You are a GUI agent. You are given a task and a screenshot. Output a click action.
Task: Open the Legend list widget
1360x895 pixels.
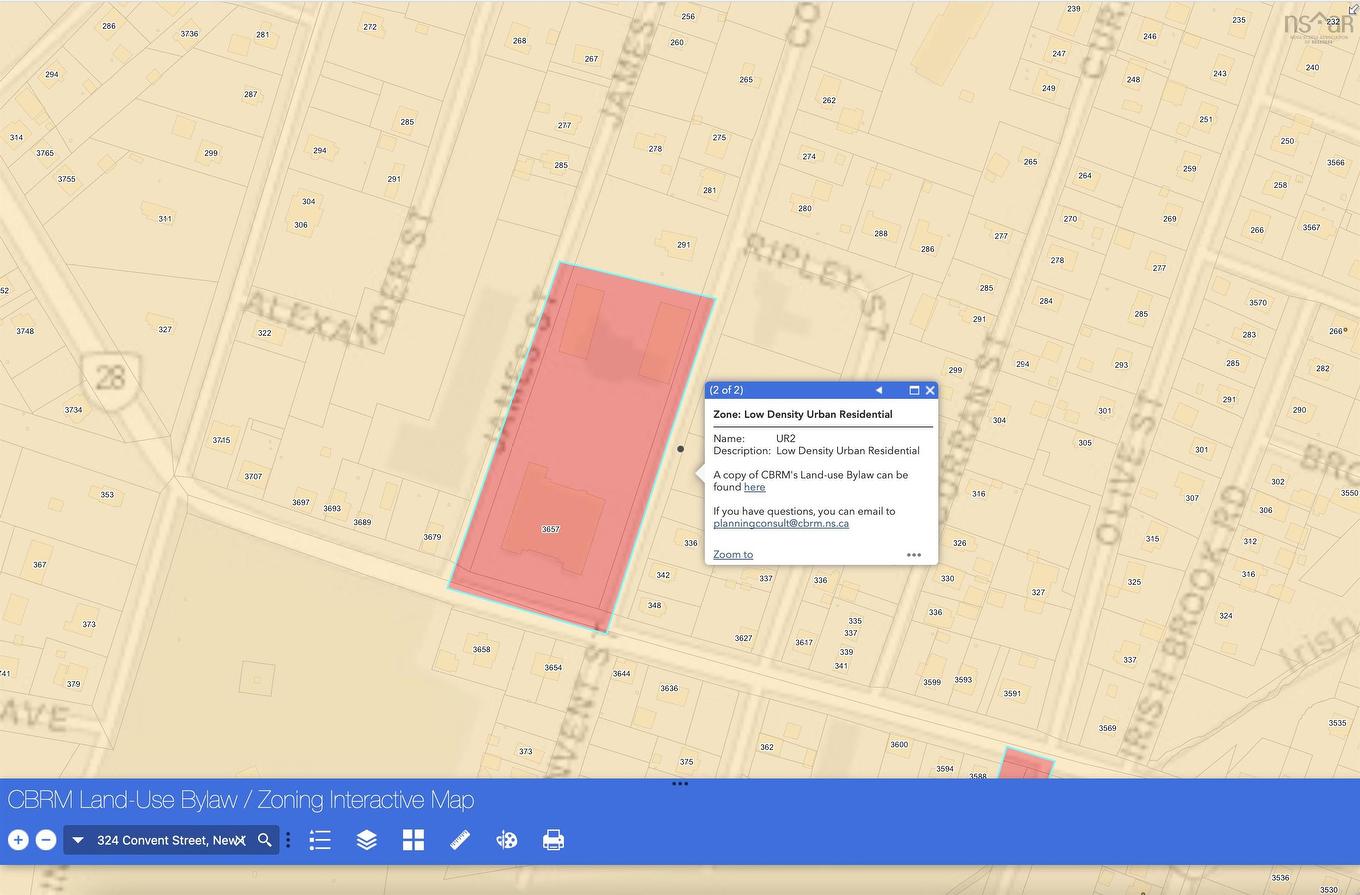pyautogui.click(x=320, y=840)
